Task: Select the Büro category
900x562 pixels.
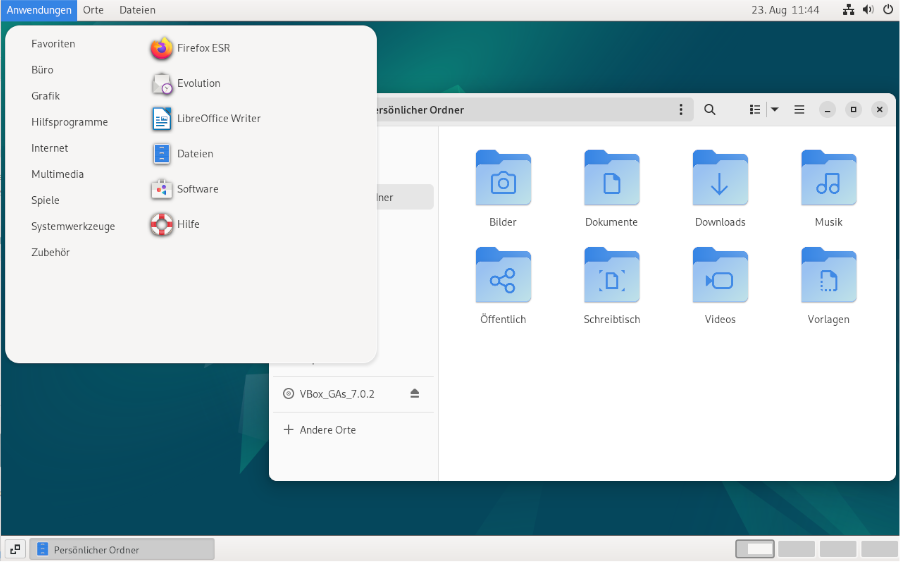Action: [x=42, y=70]
